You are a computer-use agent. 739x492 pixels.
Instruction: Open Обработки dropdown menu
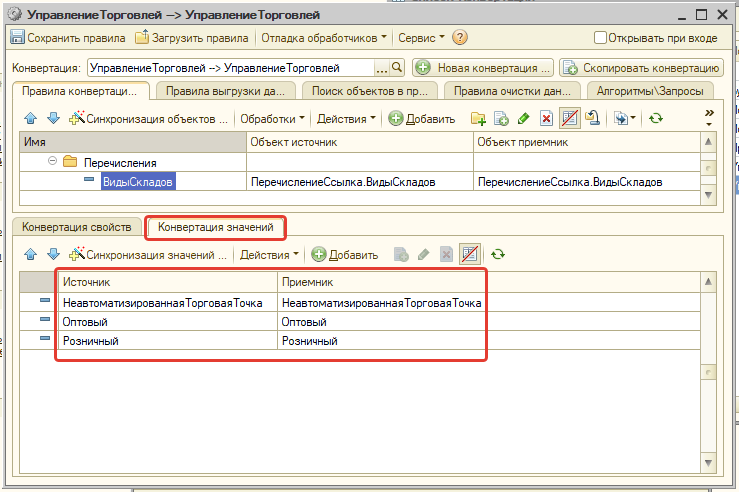(x=272, y=119)
